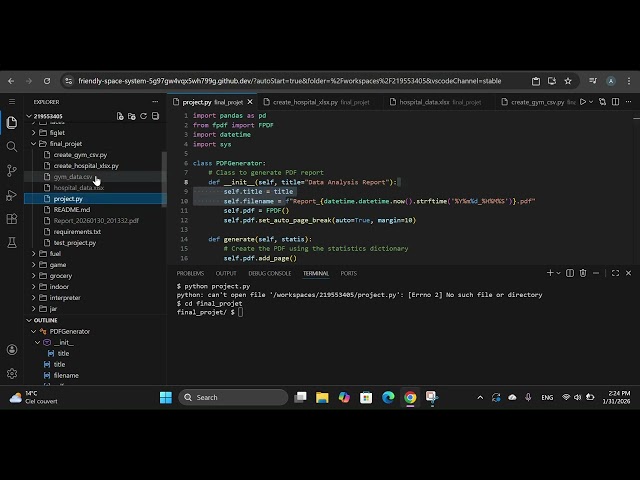
Task: Switch to the hospital_data.xlsx editor tab
Action: coord(426,102)
